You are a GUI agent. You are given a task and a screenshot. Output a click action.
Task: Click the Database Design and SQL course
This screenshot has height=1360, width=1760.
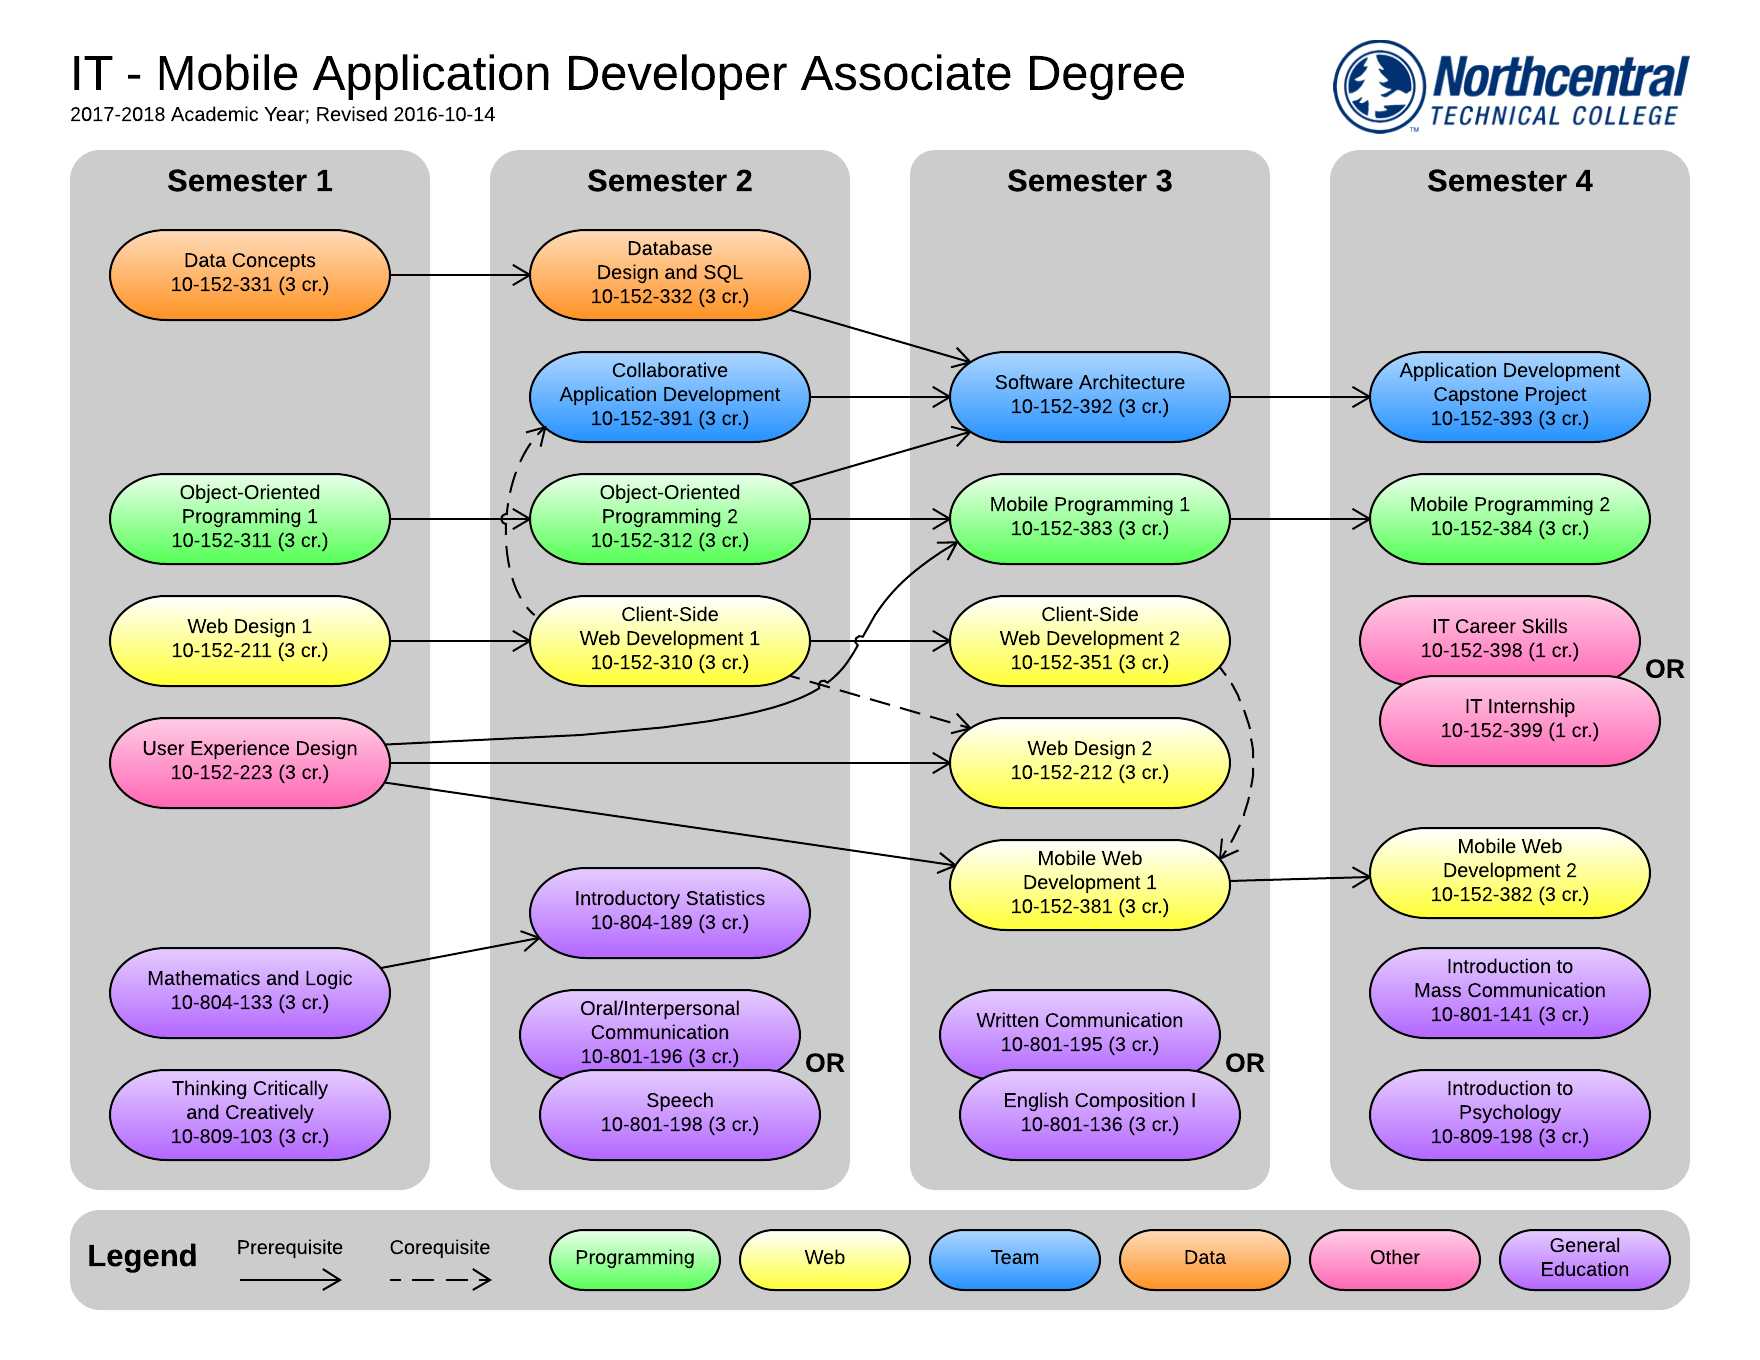pos(669,274)
